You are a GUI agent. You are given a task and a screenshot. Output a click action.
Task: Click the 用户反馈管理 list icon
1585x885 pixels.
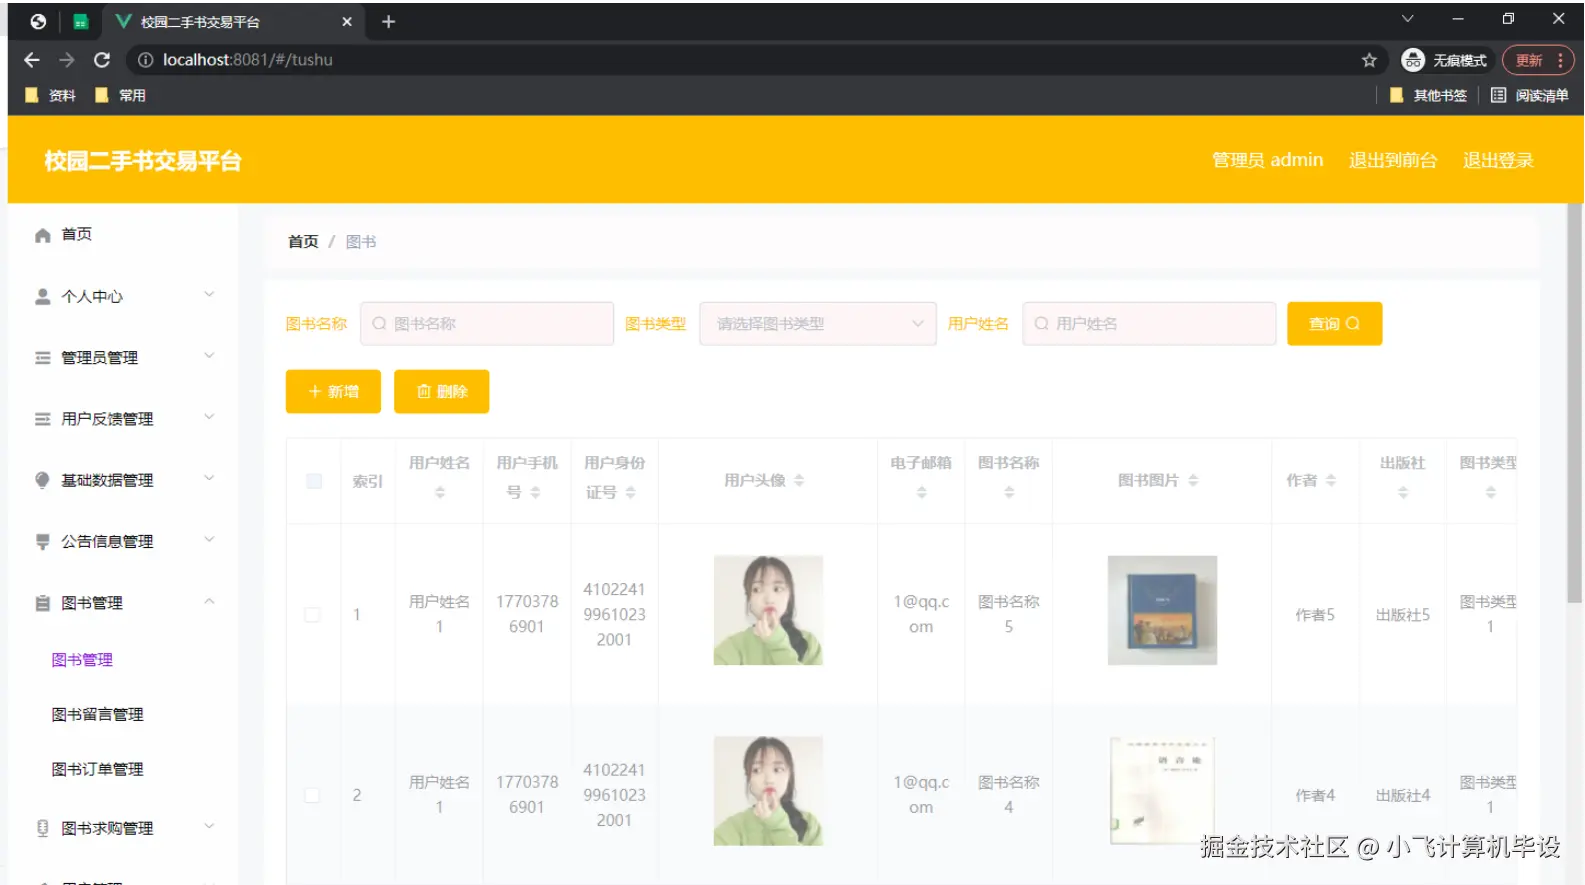click(42, 419)
